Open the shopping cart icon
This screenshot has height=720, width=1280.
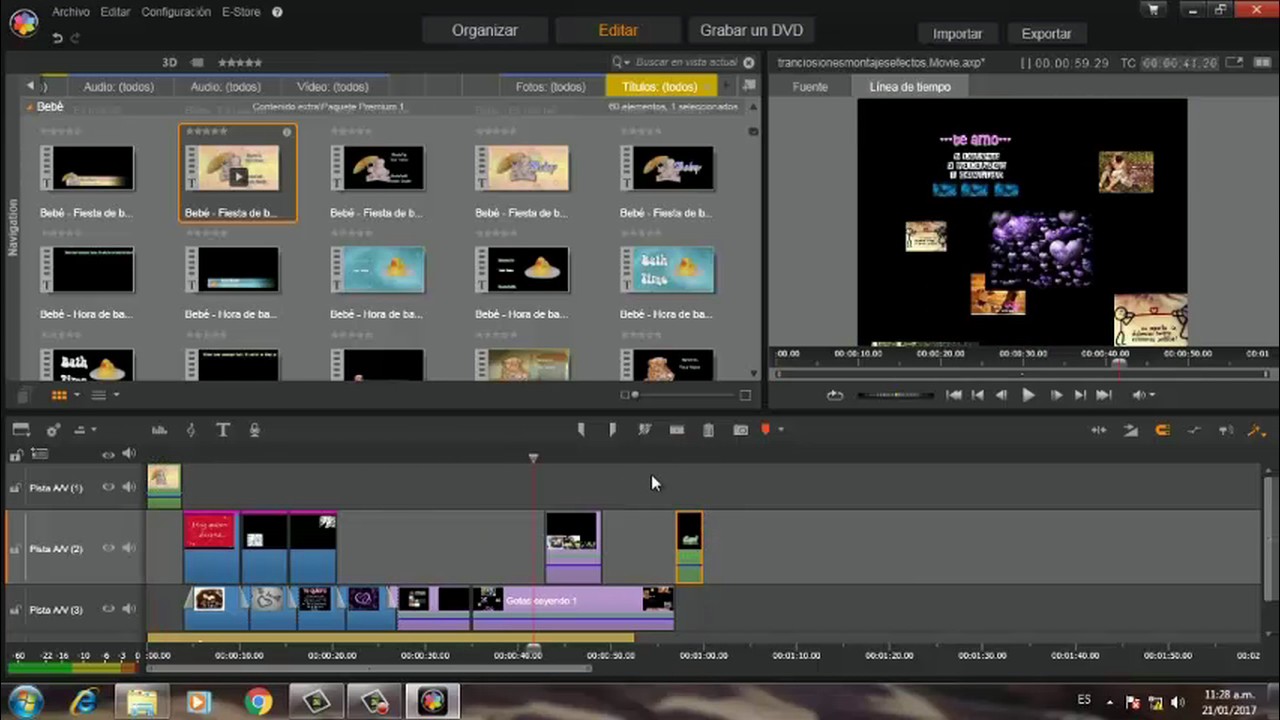(x=1155, y=10)
